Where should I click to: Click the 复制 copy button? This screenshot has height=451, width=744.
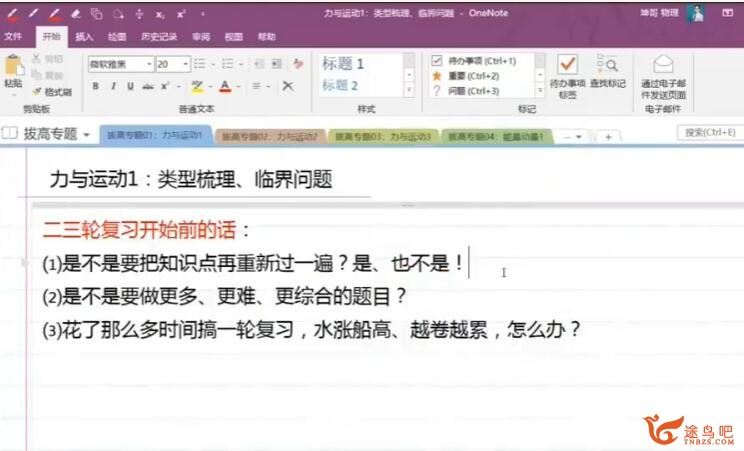47,75
